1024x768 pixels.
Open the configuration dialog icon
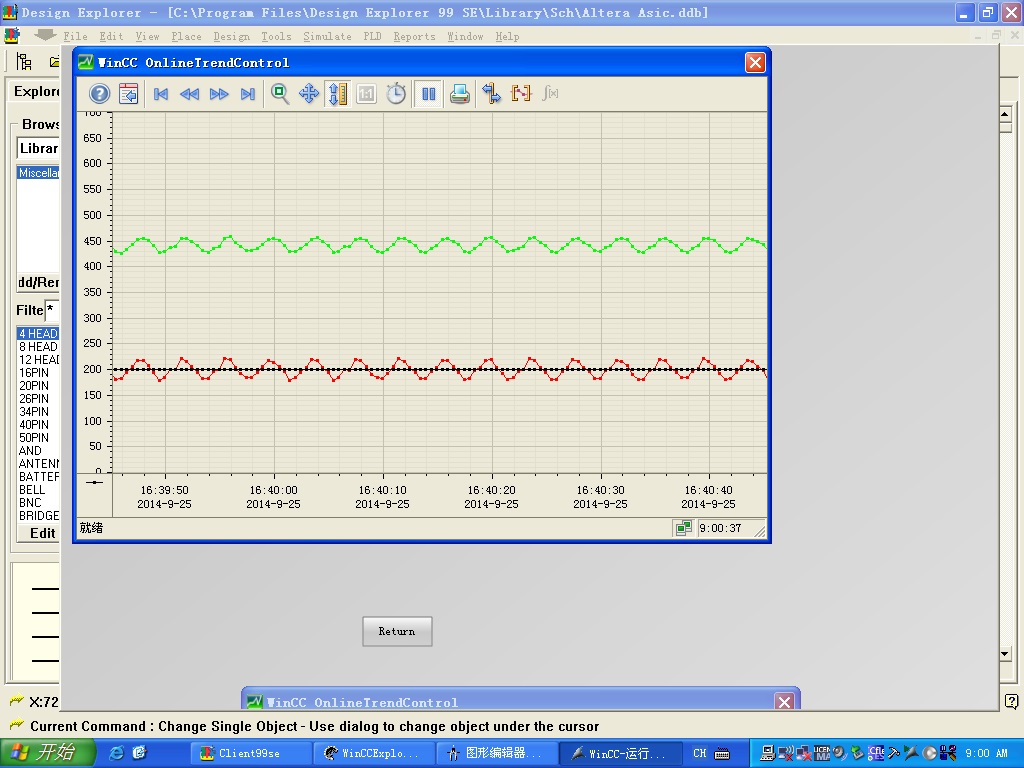(129, 94)
